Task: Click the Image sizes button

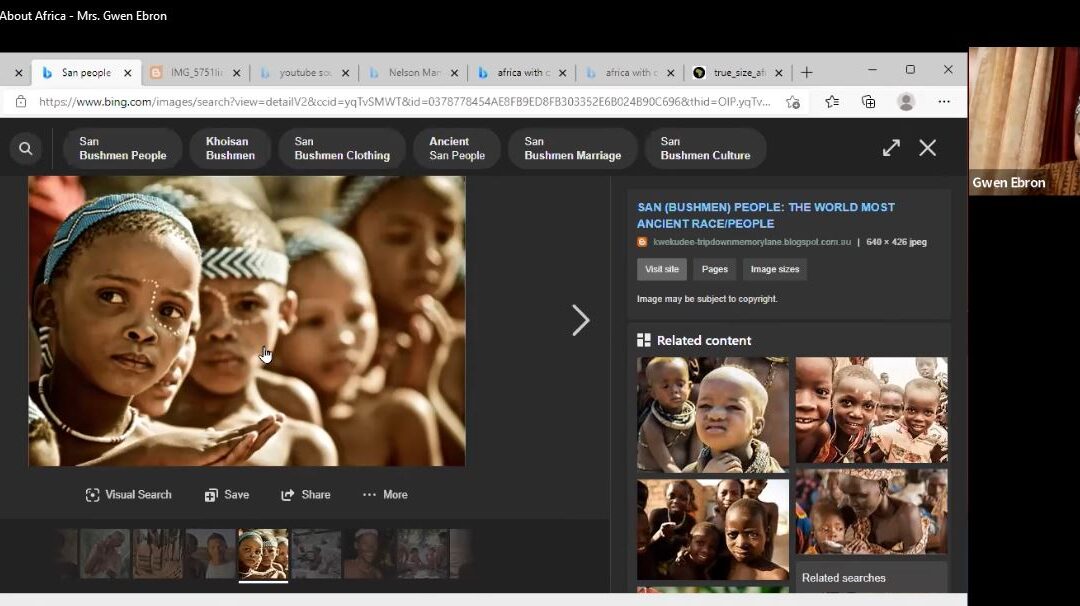Action: click(x=775, y=269)
